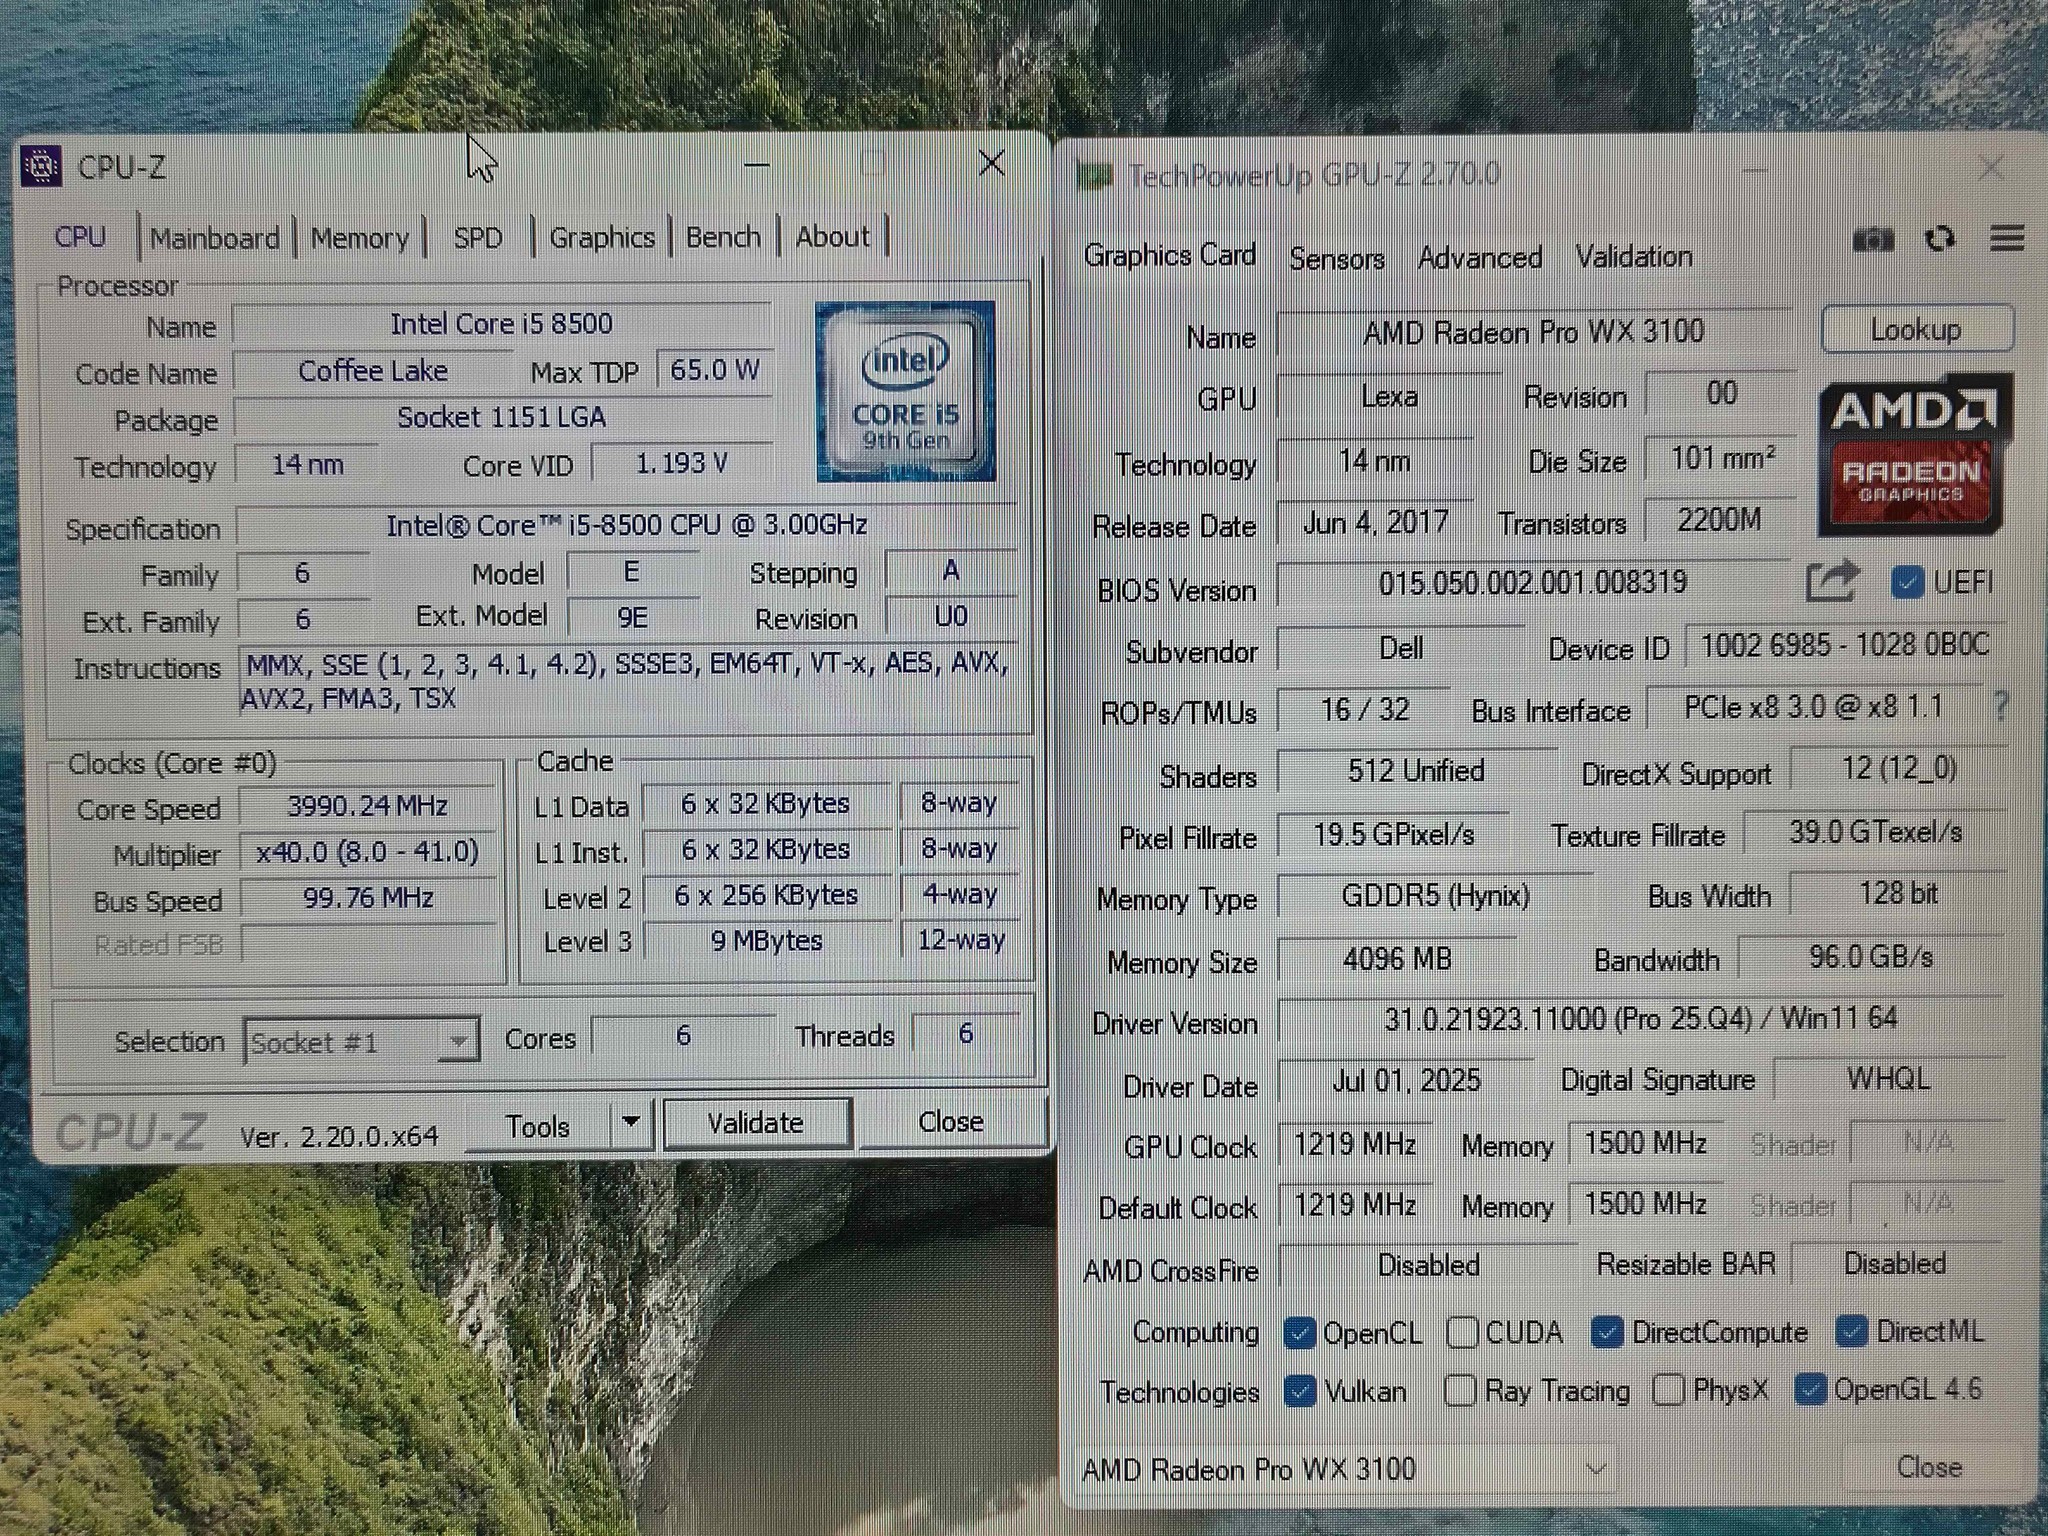Toggle the OpenGL 4.6 checkbox
The image size is (2048, 1536).
click(1810, 1389)
